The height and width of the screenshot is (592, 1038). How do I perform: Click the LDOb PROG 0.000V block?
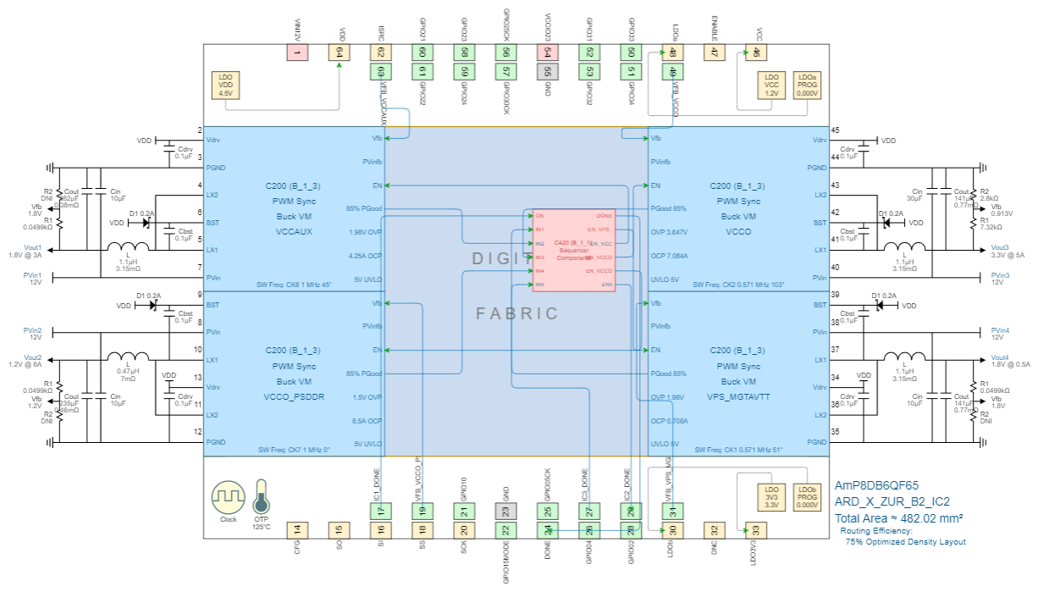(x=807, y=497)
